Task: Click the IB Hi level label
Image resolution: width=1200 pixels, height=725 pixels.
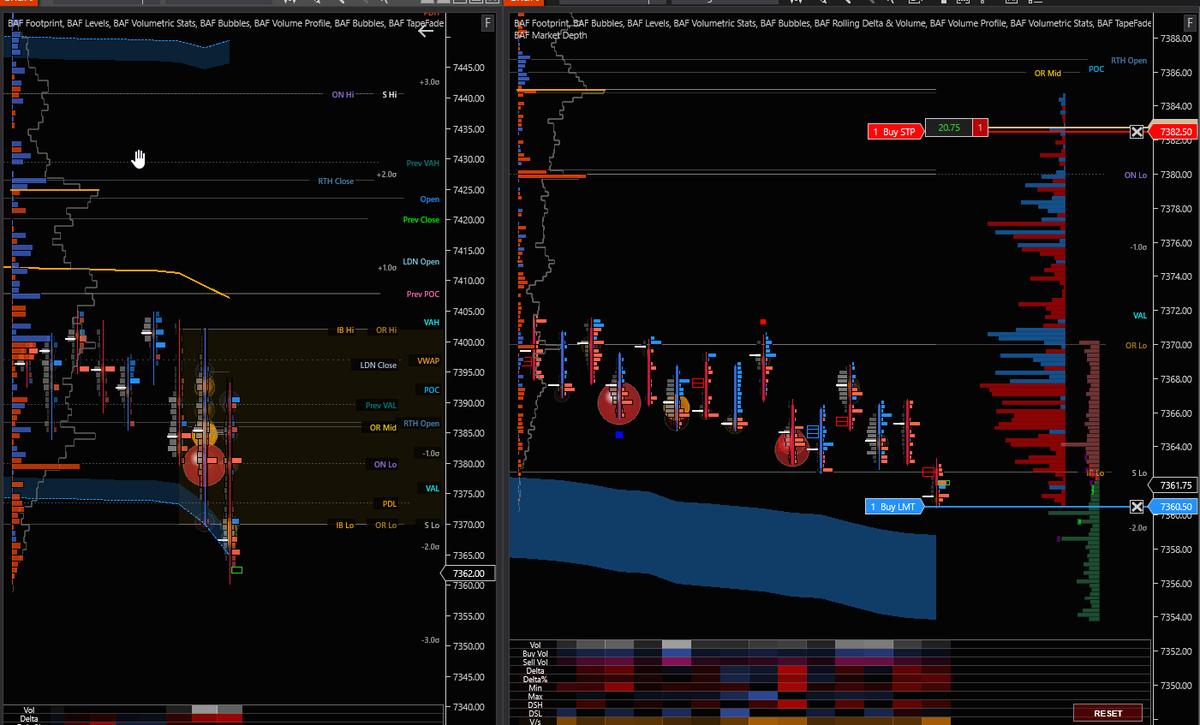Action: pos(343,330)
